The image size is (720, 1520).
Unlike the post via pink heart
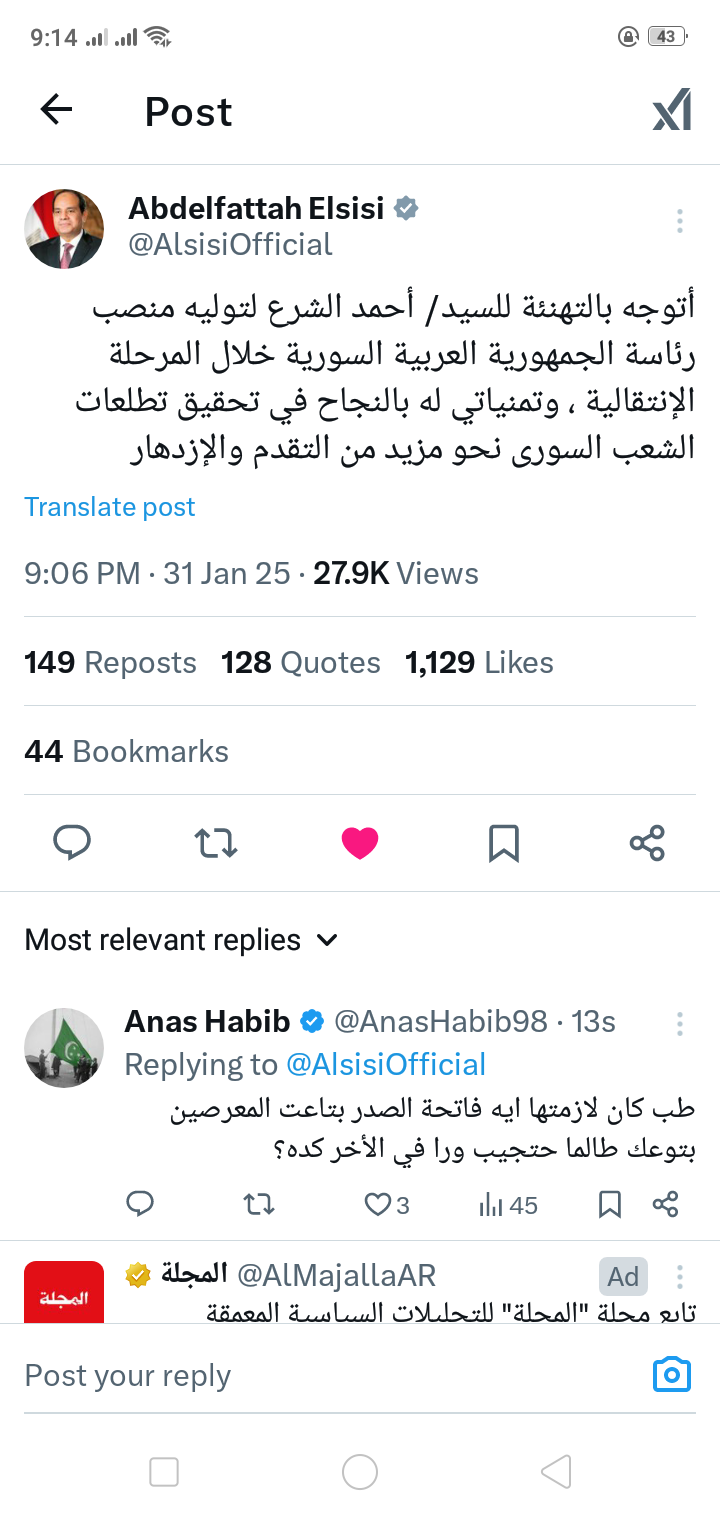pyautogui.click(x=359, y=843)
